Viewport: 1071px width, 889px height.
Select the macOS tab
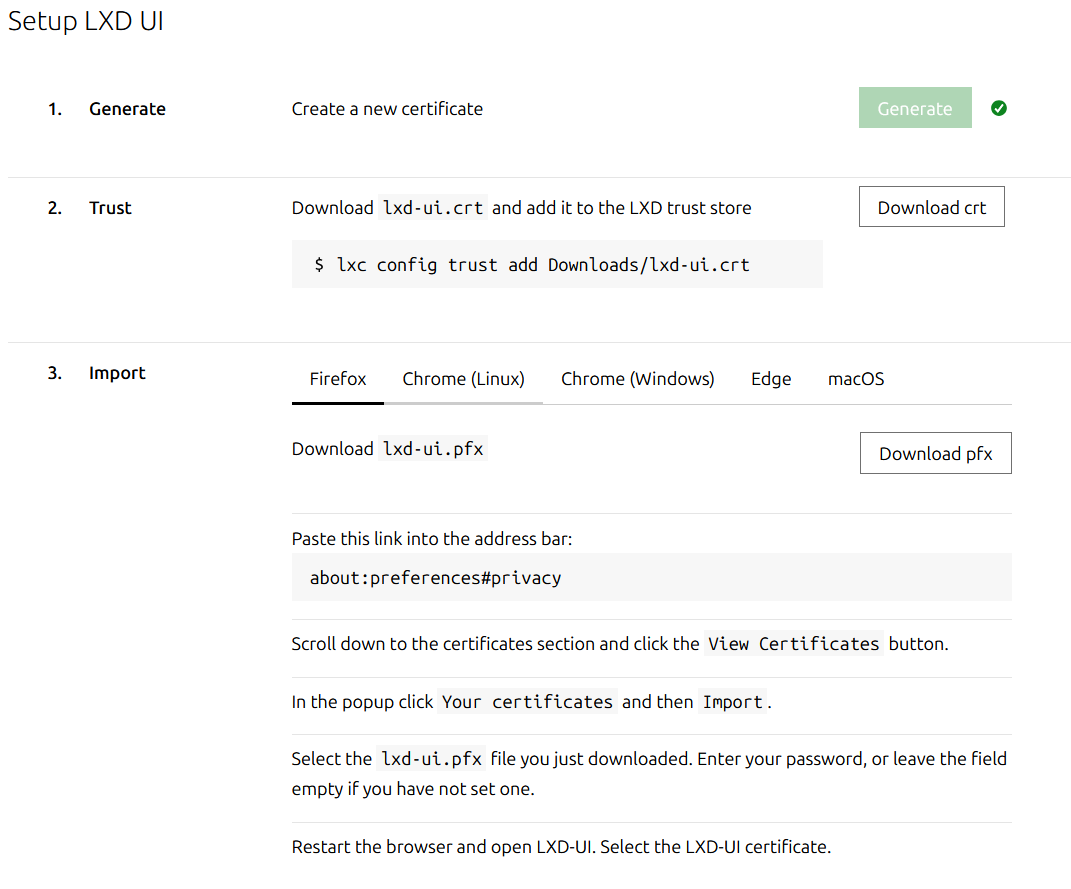tap(856, 379)
